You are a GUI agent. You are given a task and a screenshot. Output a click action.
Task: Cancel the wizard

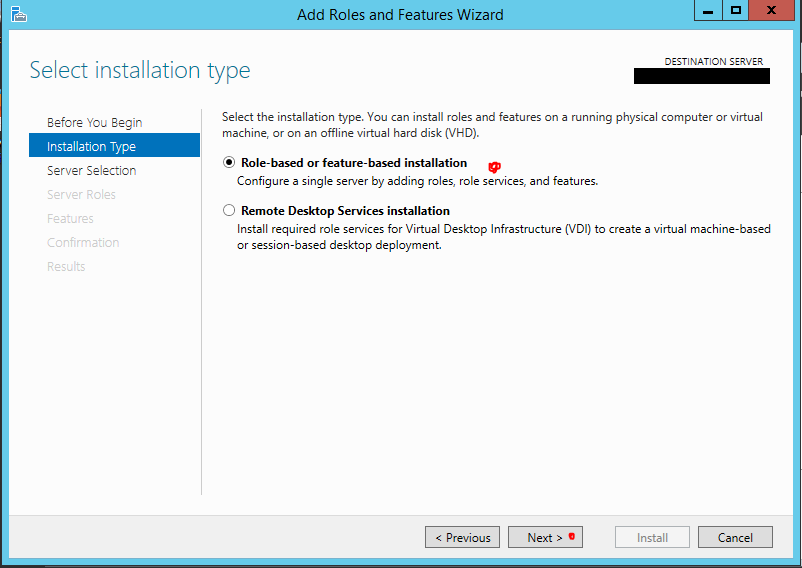(x=735, y=537)
